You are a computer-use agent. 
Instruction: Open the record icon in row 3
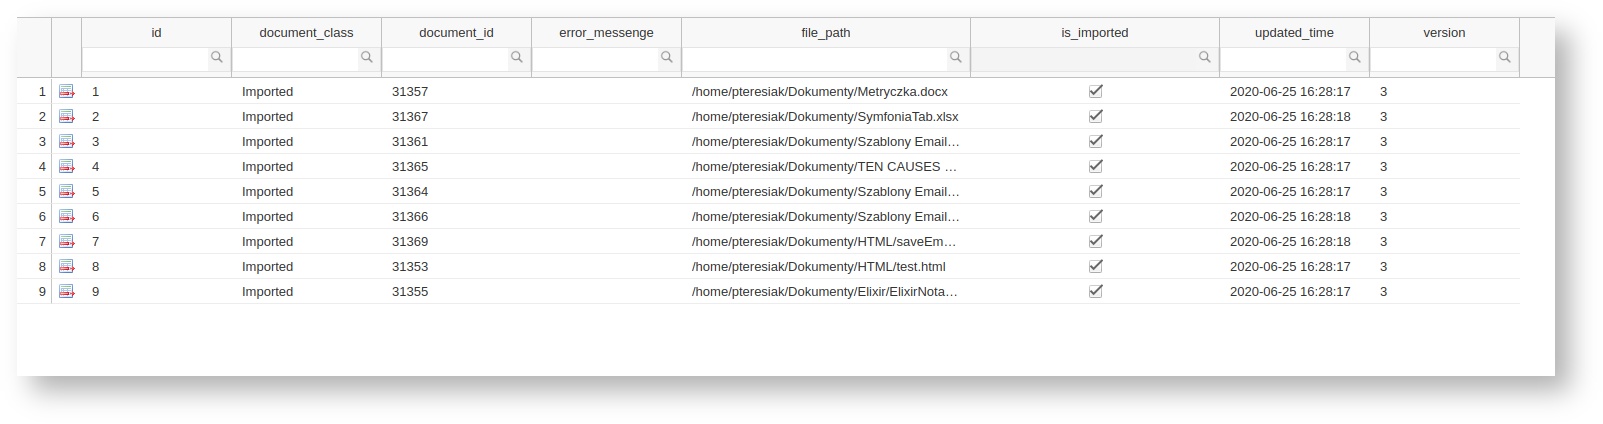[67, 142]
